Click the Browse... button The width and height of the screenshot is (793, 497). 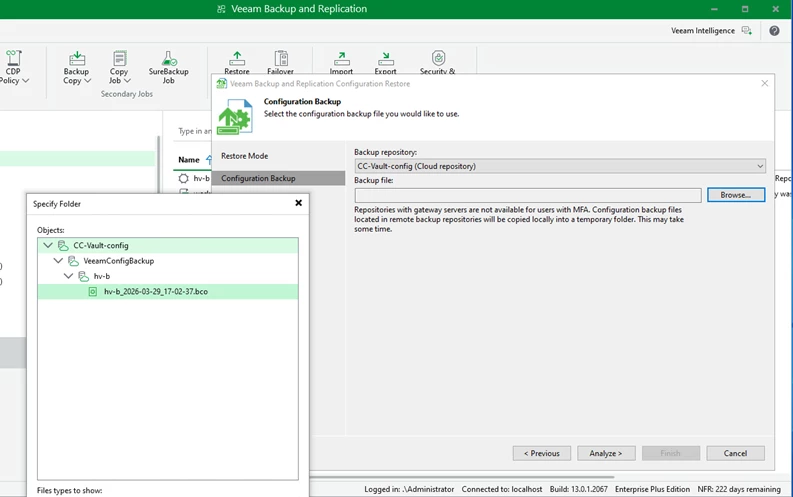tap(735, 195)
